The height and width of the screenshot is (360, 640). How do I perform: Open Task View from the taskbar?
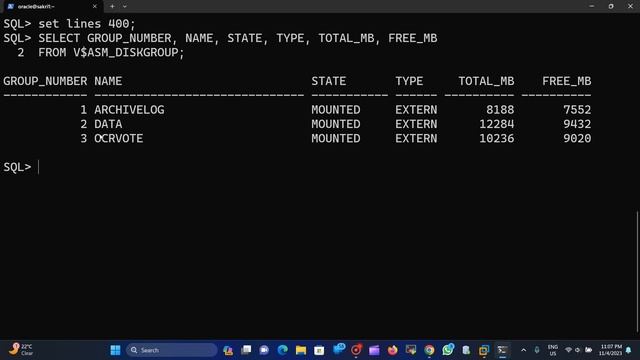[246, 350]
